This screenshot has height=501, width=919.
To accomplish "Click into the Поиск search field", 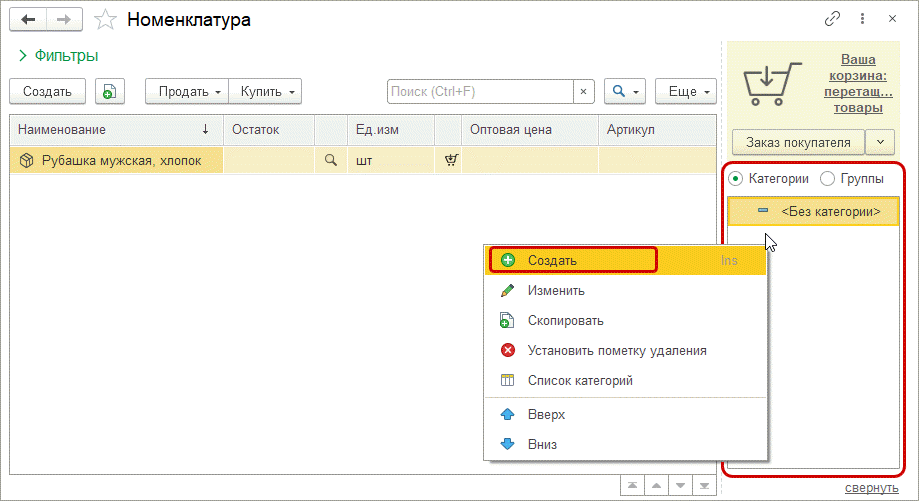I will point(478,91).
